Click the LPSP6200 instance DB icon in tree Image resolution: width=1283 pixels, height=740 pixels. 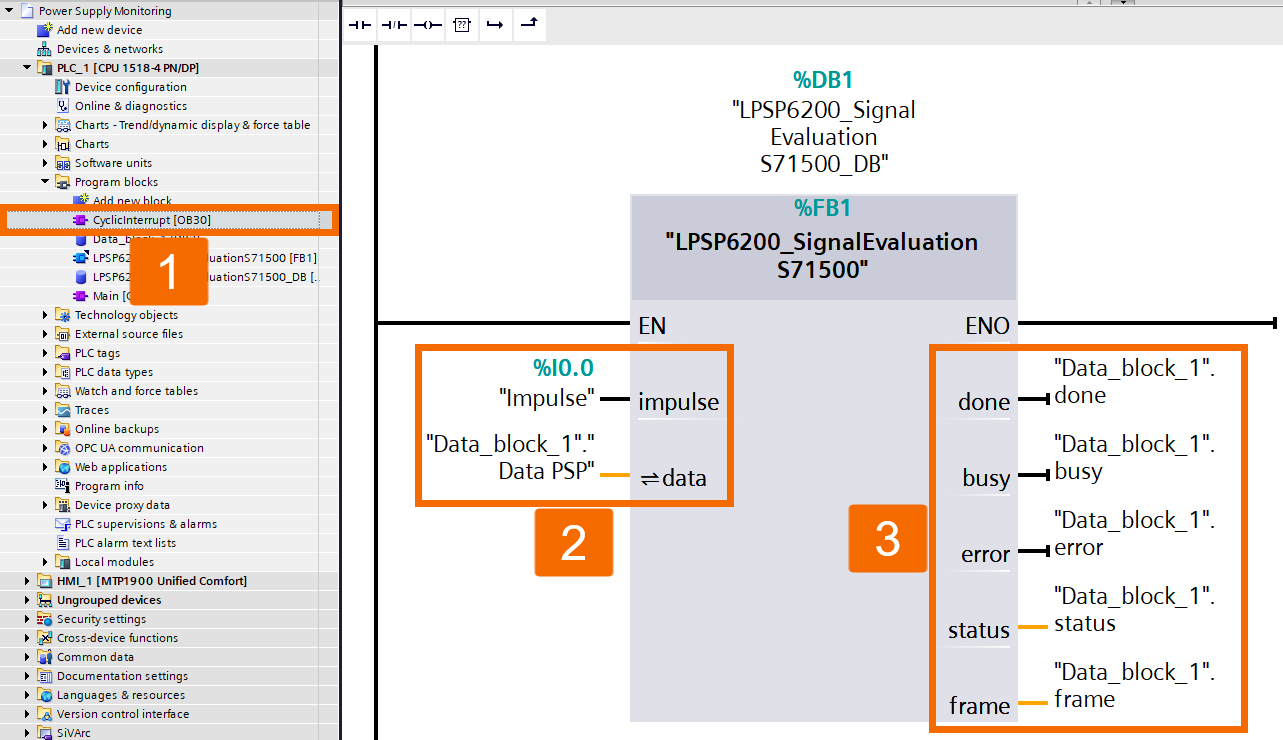(x=80, y=277)
